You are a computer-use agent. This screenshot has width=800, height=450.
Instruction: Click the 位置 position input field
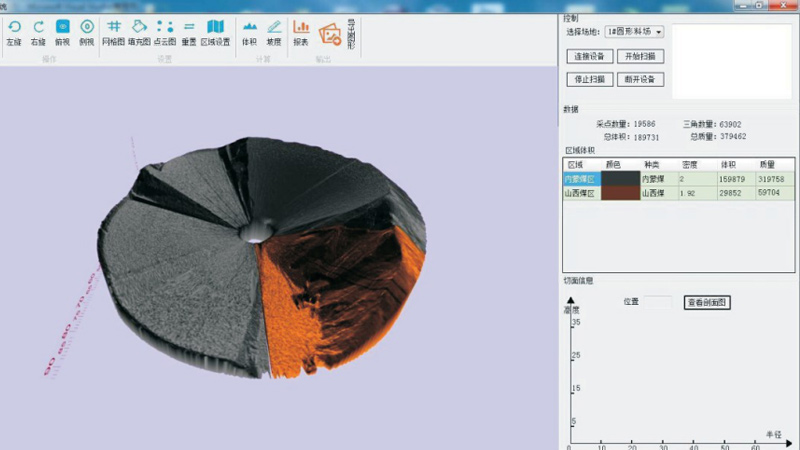658,301
